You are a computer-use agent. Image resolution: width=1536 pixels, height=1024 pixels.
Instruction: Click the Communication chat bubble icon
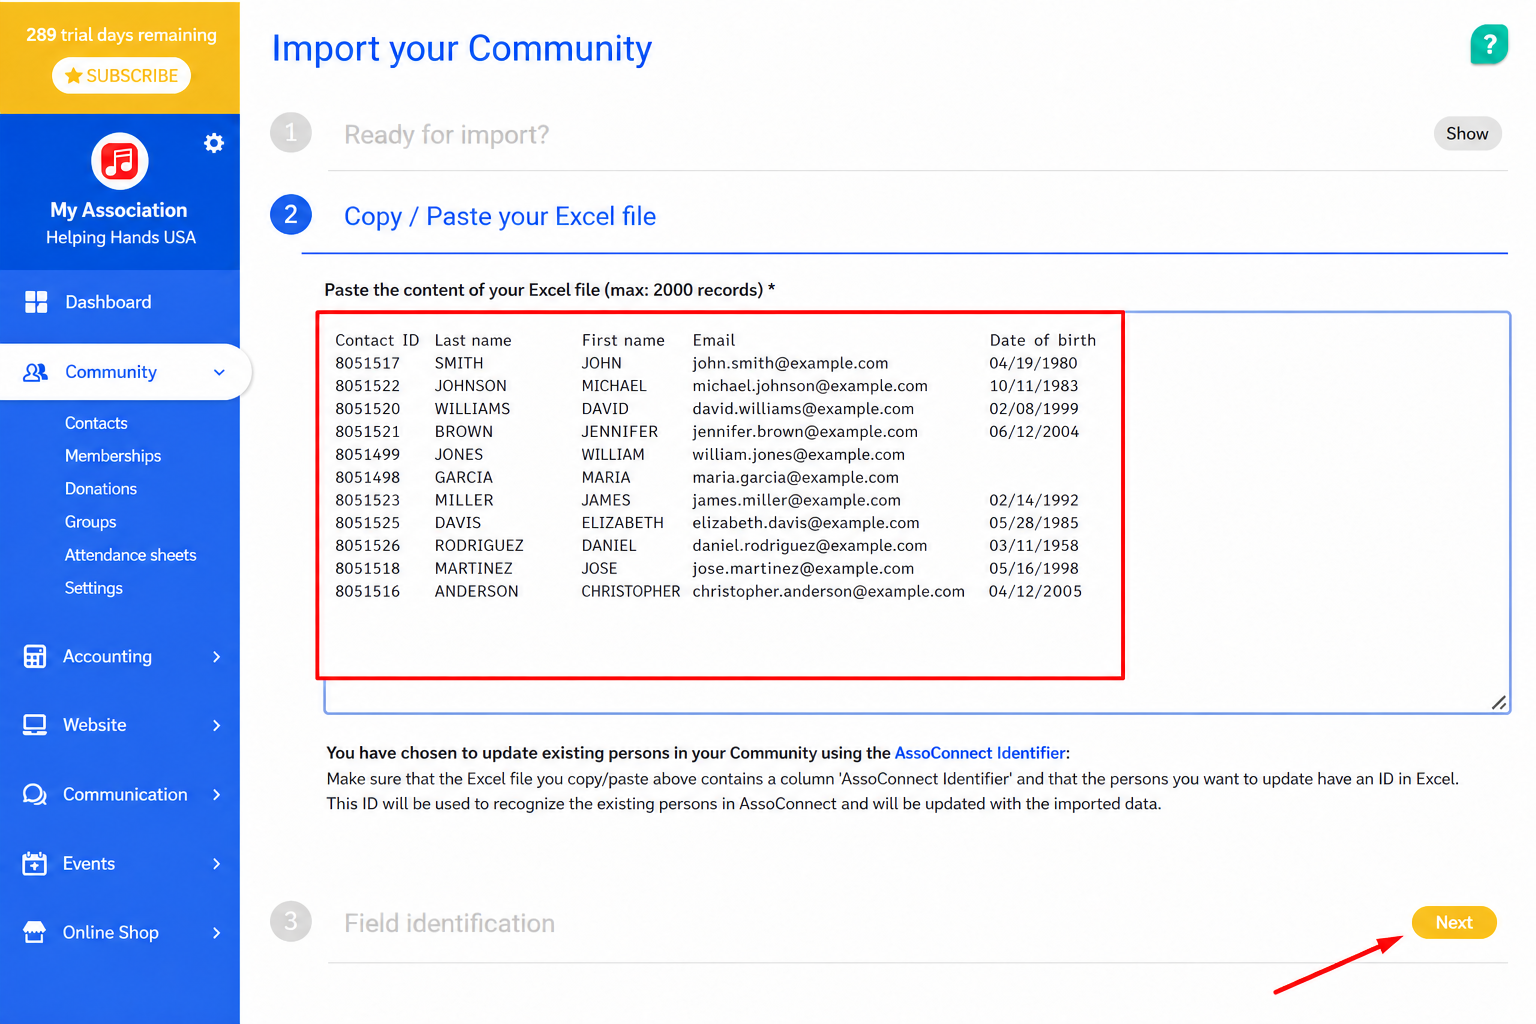pos(35,794)
